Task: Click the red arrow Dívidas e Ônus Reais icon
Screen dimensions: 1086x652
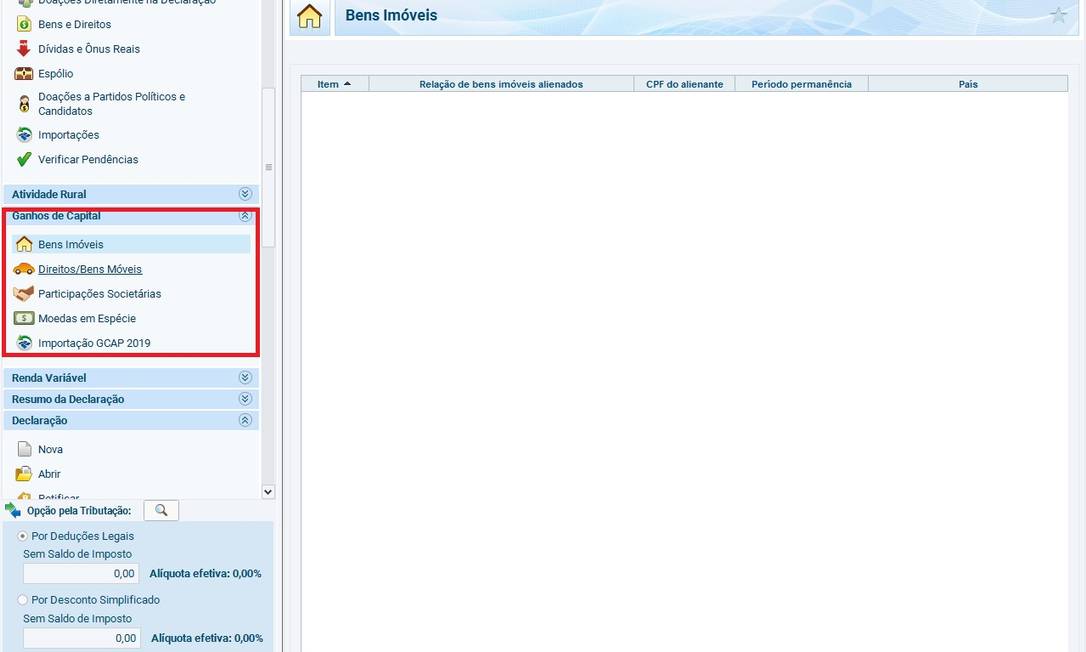Action: click(24, 49)
